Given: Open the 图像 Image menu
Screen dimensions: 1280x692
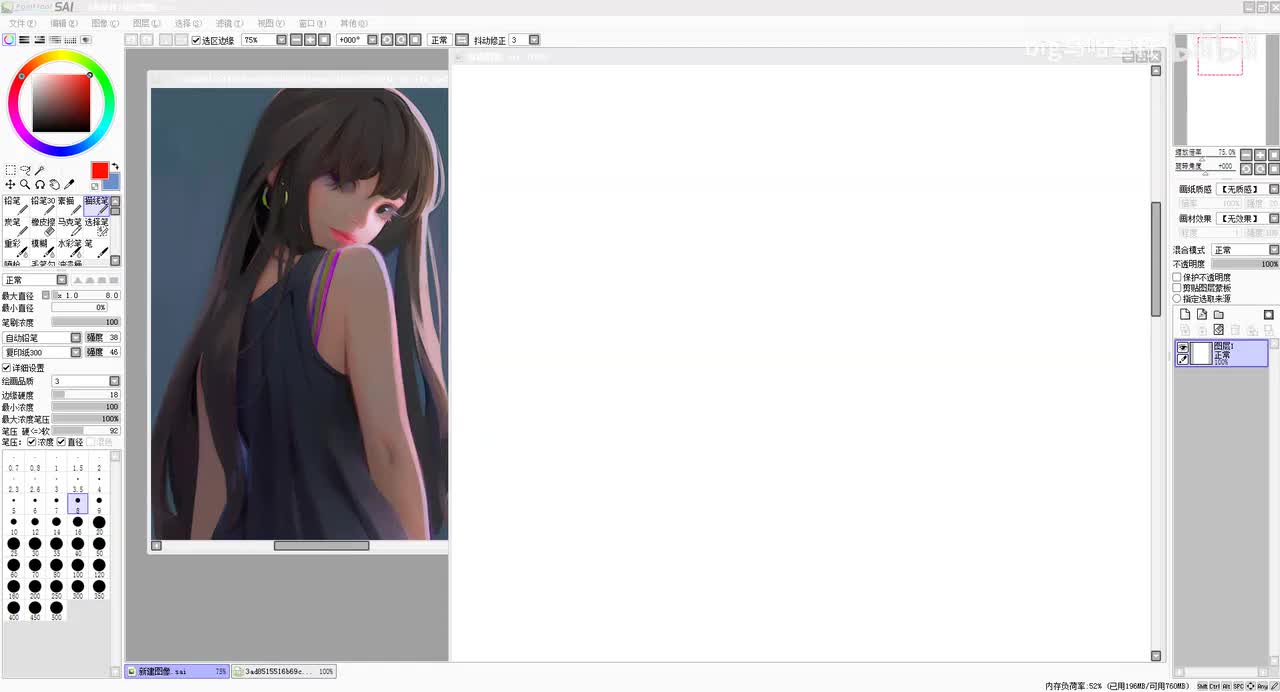Looking at the screenshot, I should click(x=105, y=23).
